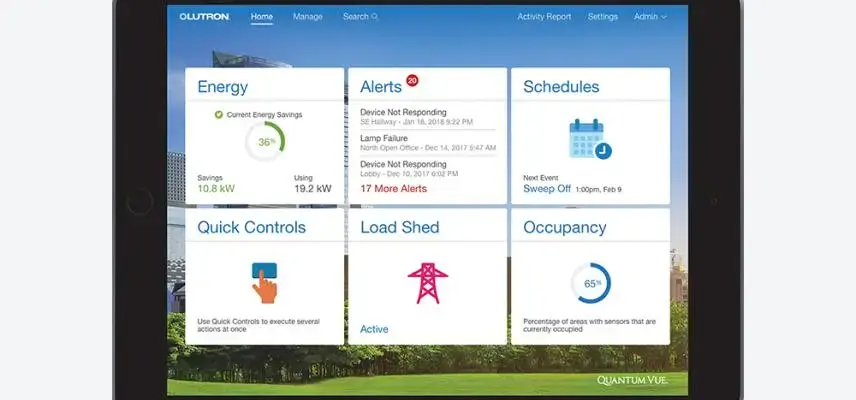The image size is (856, 400).
Task: Switch to the Home tab
Action: tap(262, 17)
